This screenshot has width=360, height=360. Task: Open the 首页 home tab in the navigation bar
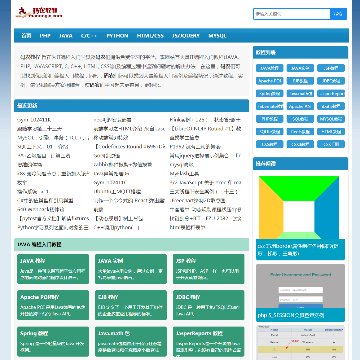pyautogui.click(x=26, y=36)
